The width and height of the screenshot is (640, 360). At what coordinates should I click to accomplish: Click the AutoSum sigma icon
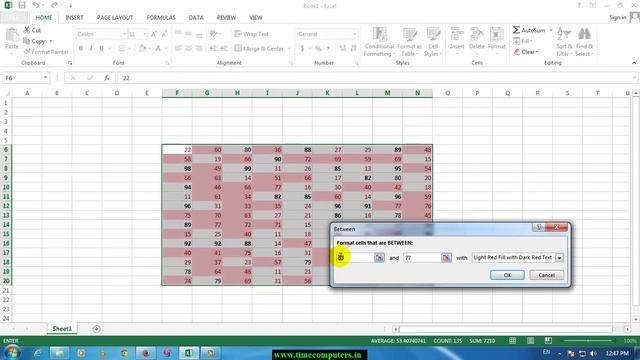point(516,30)
